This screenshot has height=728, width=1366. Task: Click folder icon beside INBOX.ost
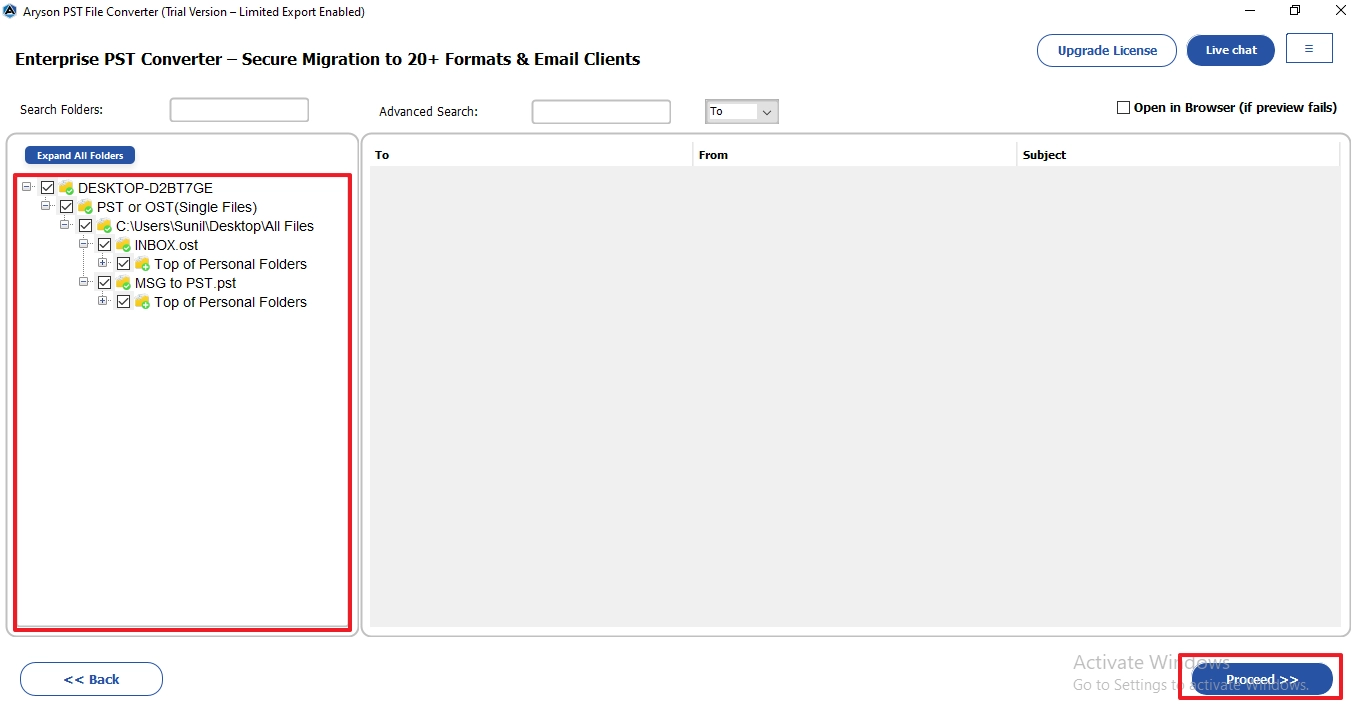pyautogui.click(x=124, y=245)
